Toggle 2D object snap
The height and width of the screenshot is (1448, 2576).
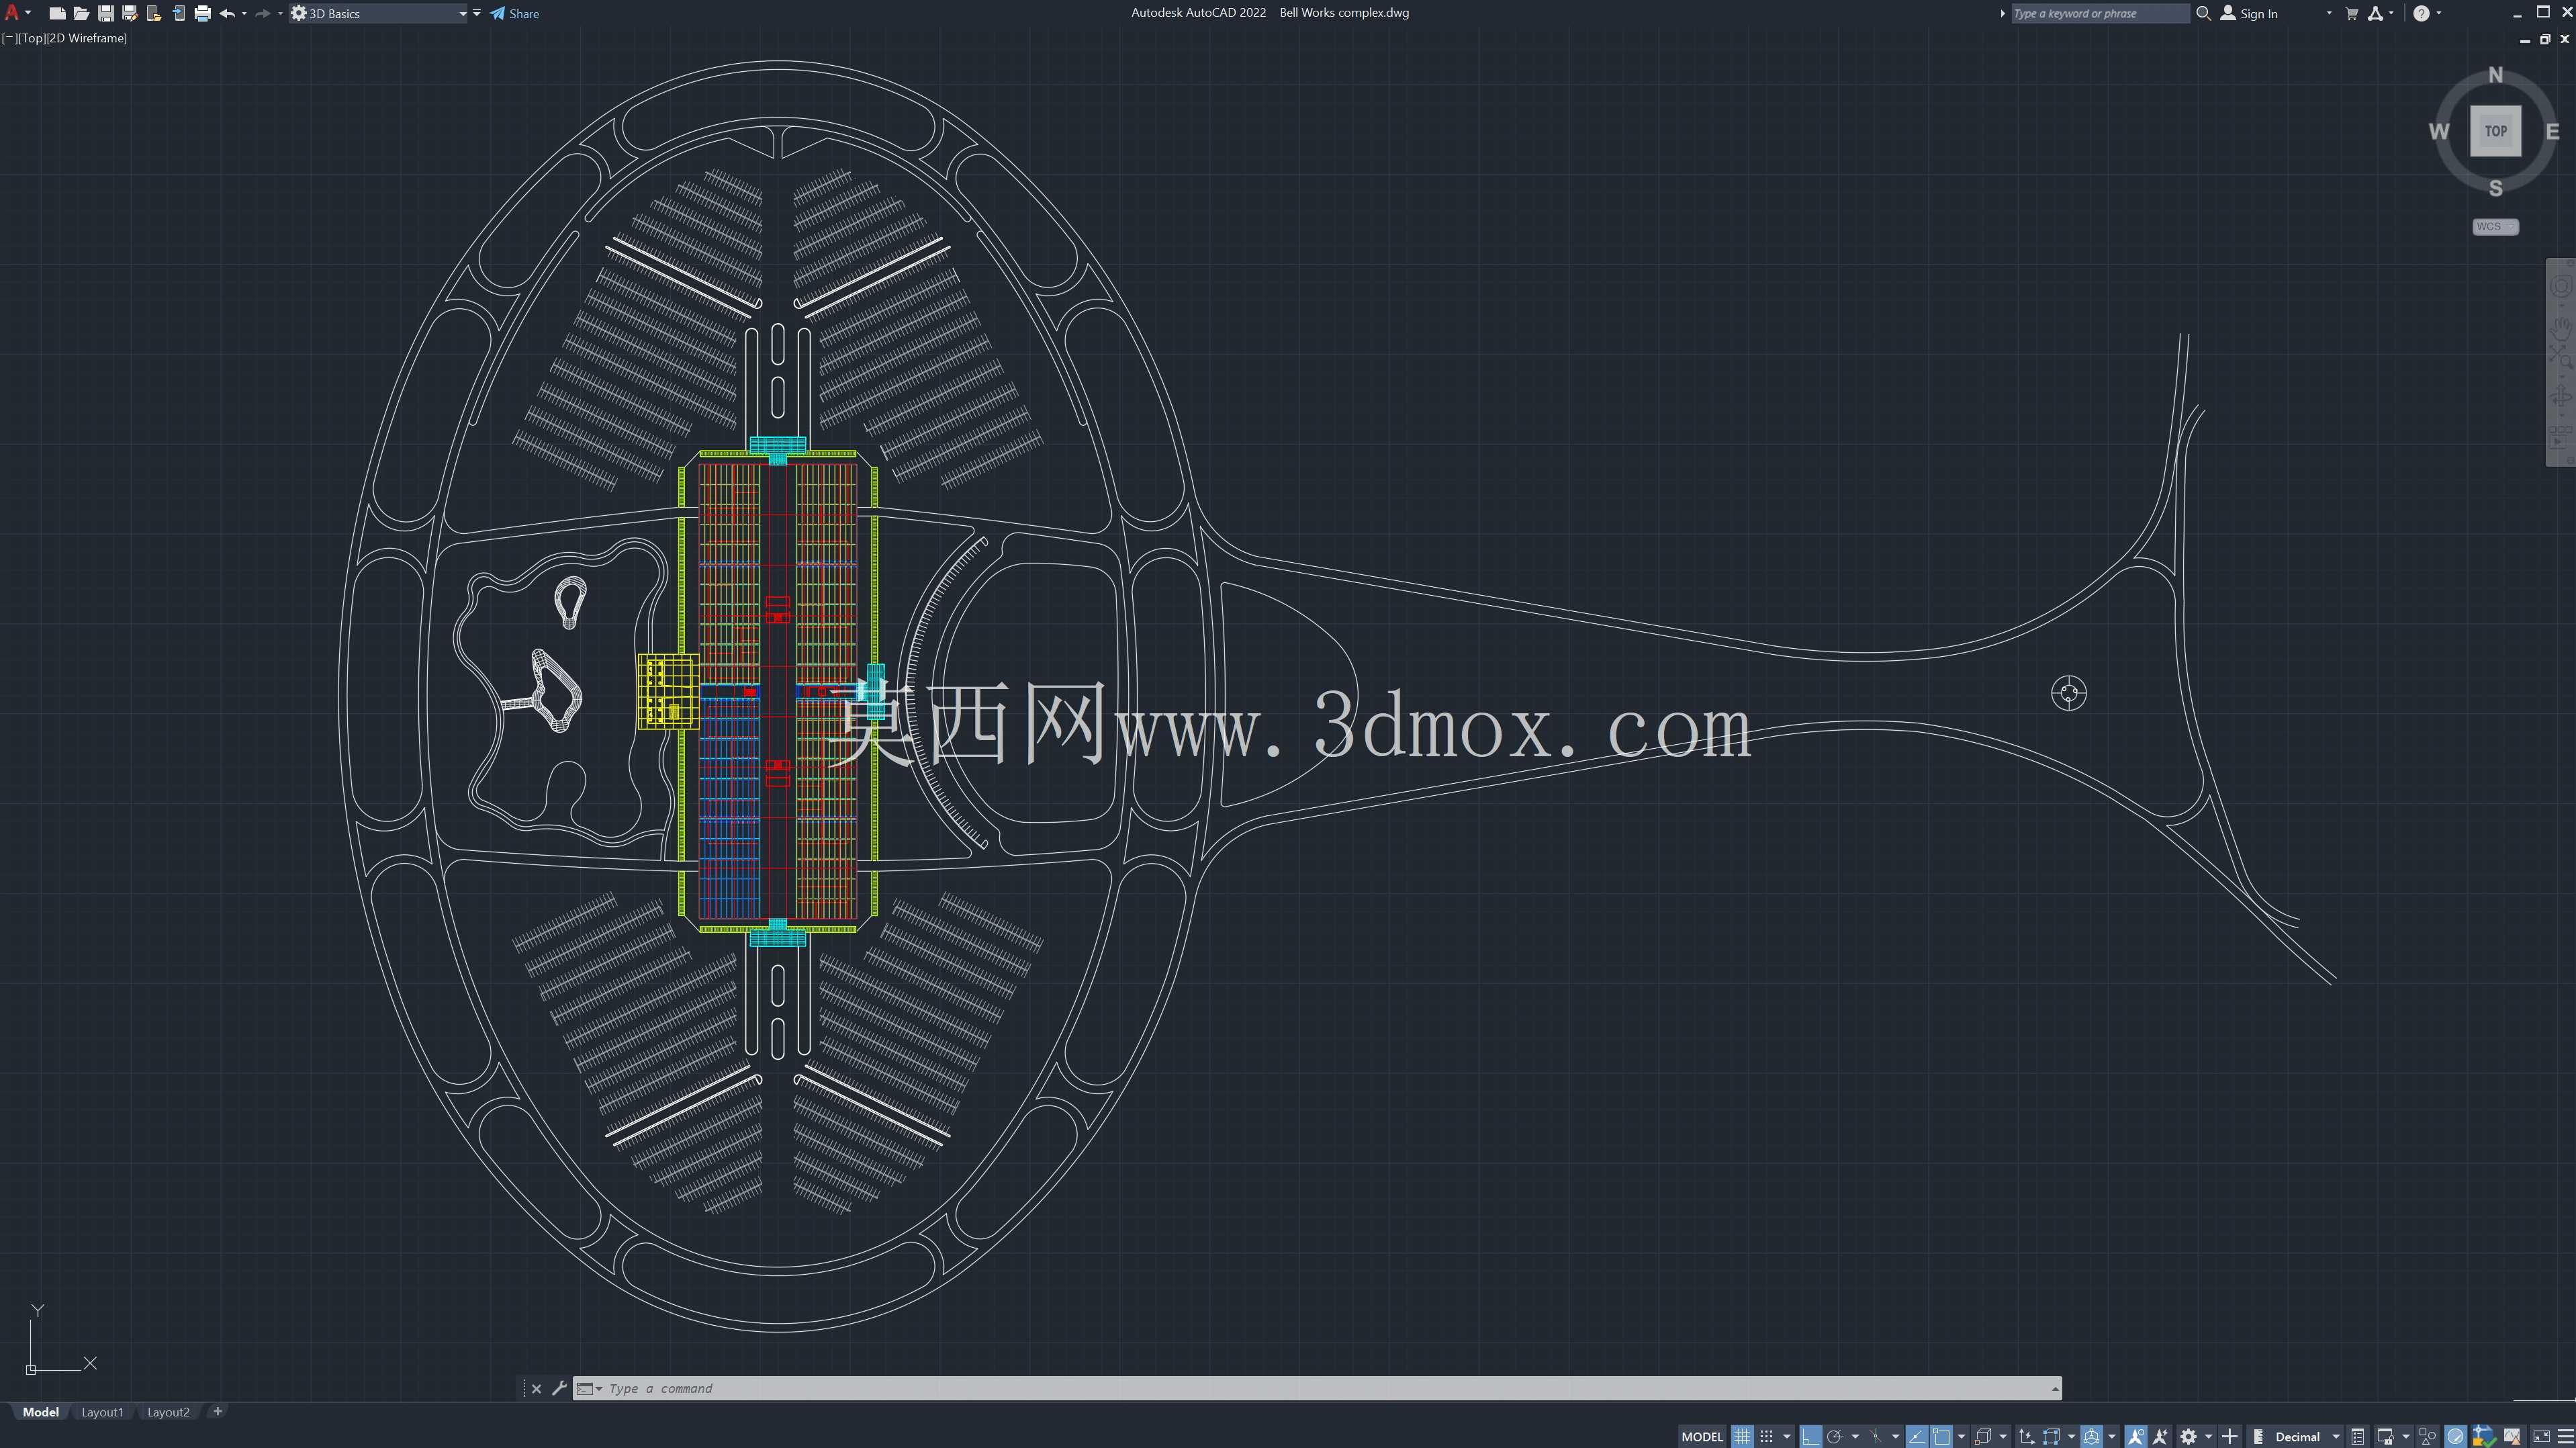tap(1942, 1437)
